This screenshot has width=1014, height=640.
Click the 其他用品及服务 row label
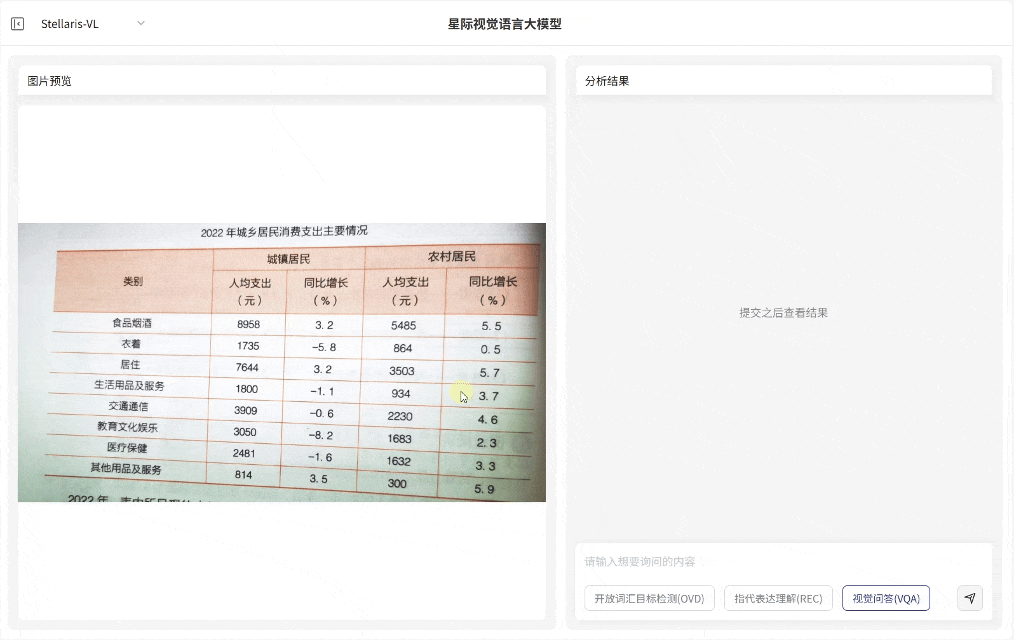[125, 468]
